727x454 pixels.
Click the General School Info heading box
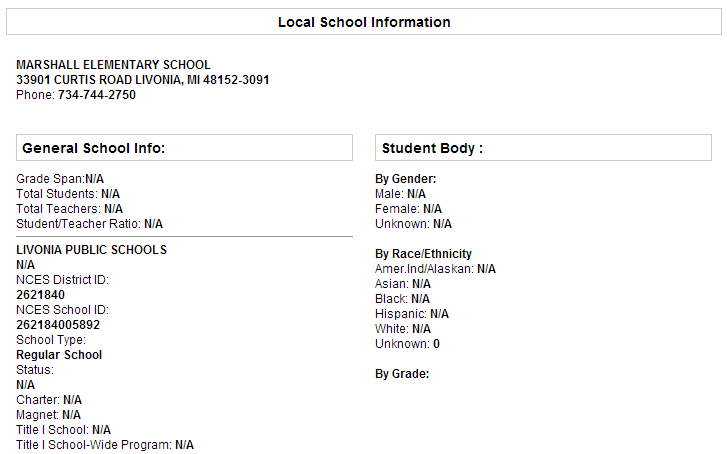185,148
